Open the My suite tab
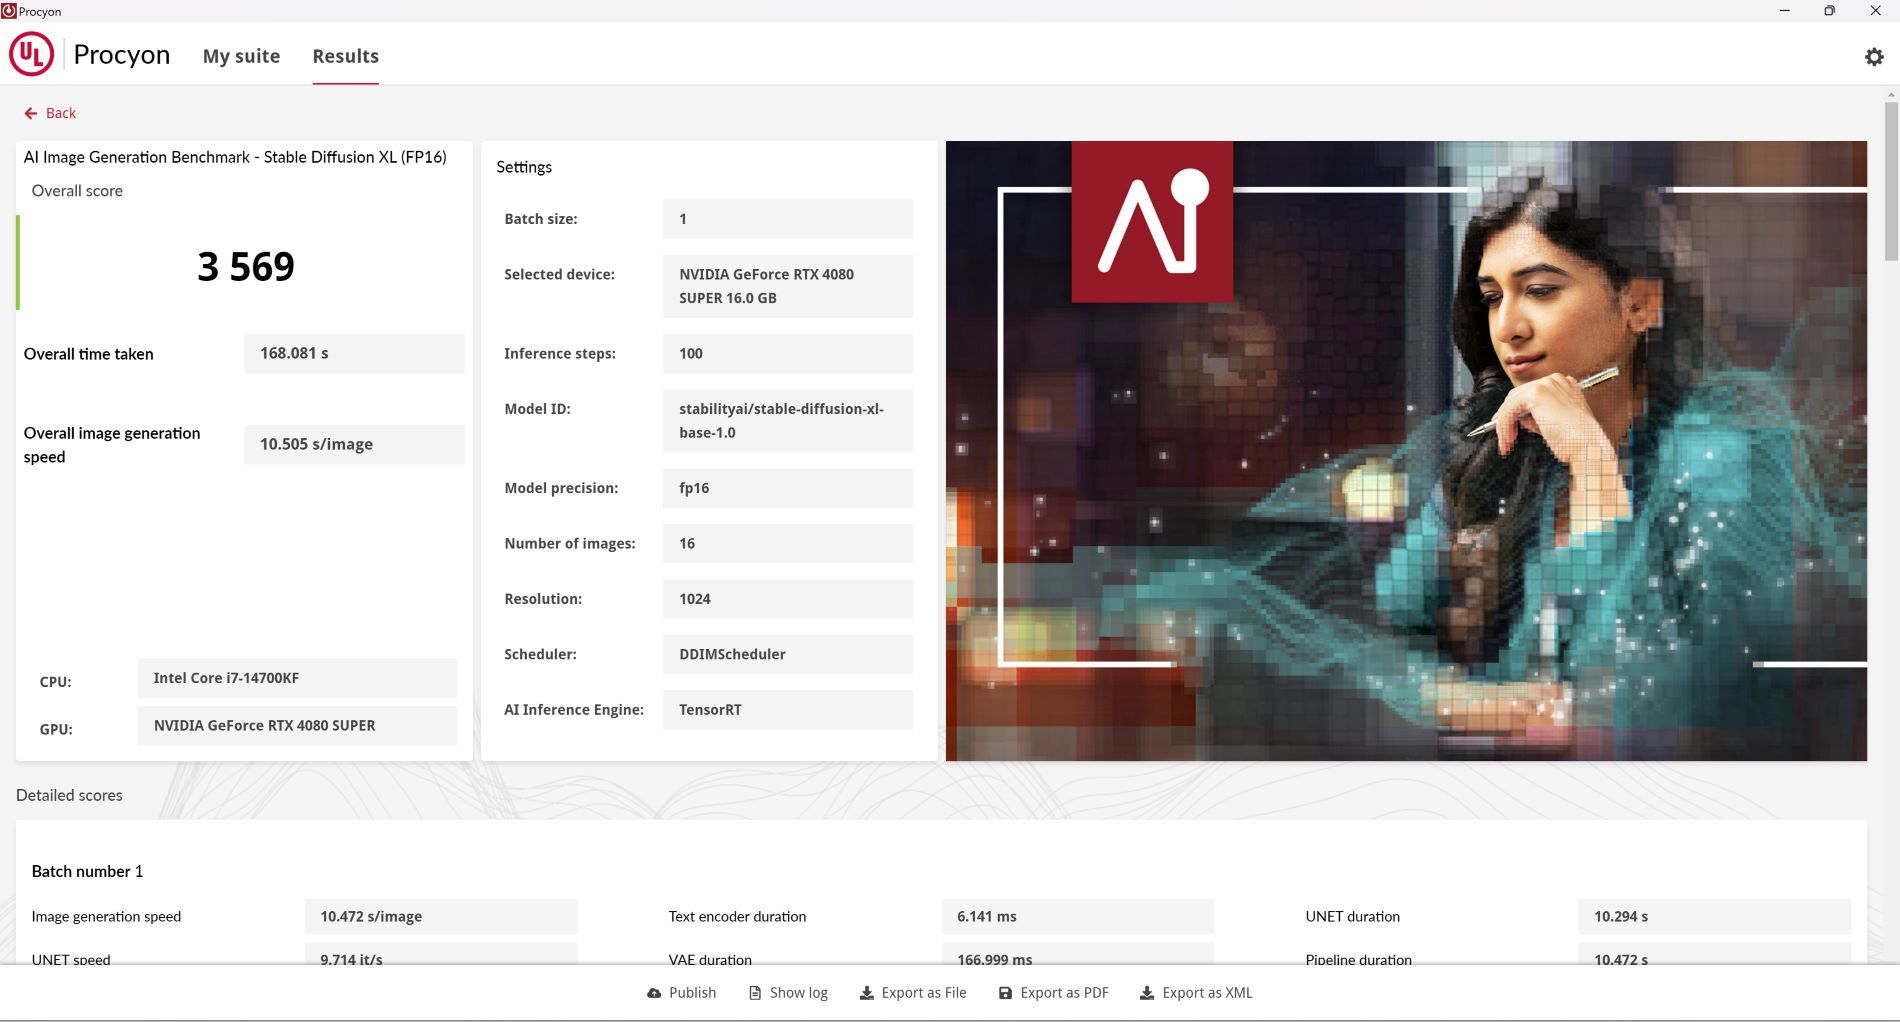1900x1022 pixels. pyautogui.click(x=241, y=56)
